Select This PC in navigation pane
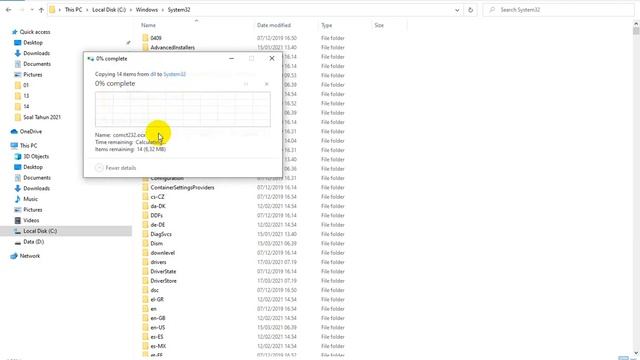Screen dimensions: 640x360 [28, 146]
